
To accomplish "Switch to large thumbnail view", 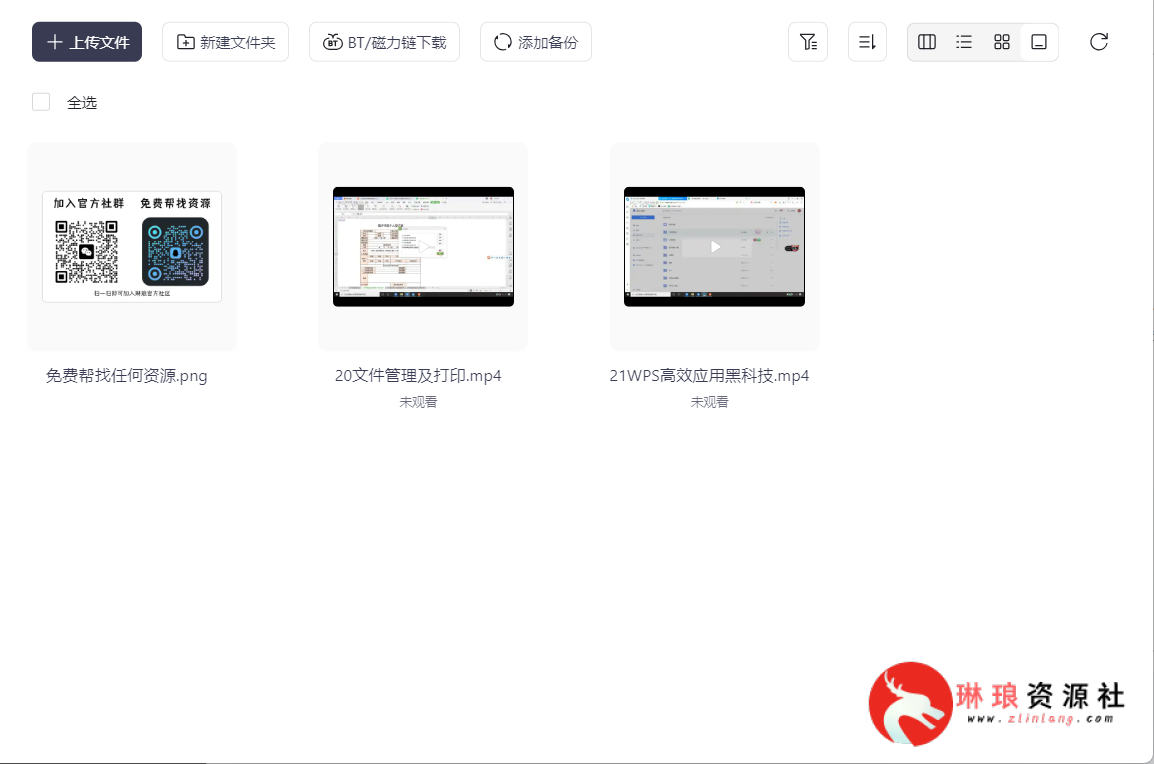I will (x=1039, y=42).
